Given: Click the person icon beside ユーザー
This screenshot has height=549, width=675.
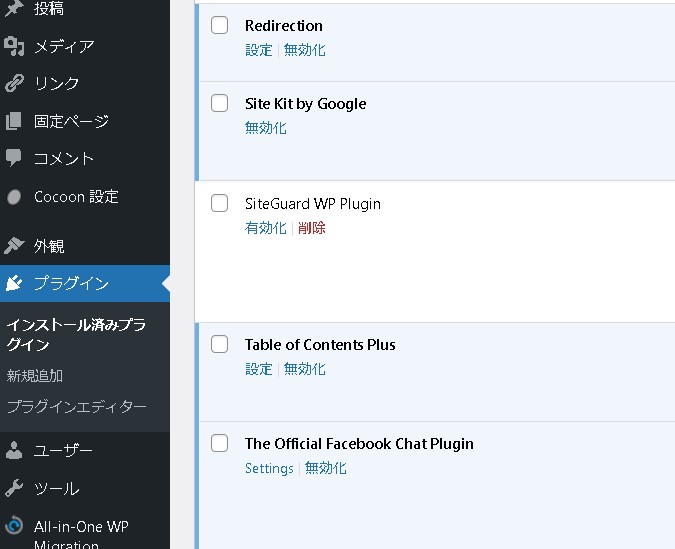Looking at the screenshot, I should point(14,451).
